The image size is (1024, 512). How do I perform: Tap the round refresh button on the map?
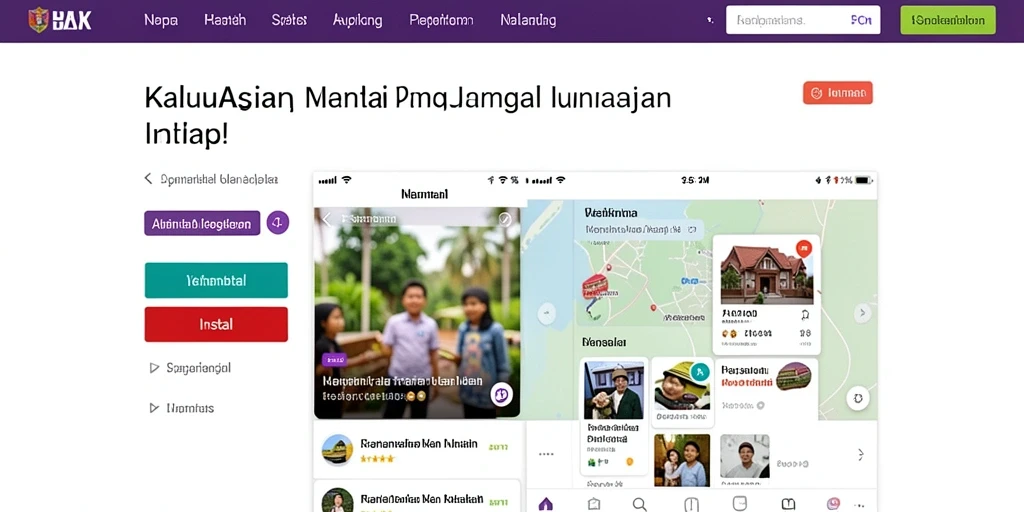pos(857,398)
